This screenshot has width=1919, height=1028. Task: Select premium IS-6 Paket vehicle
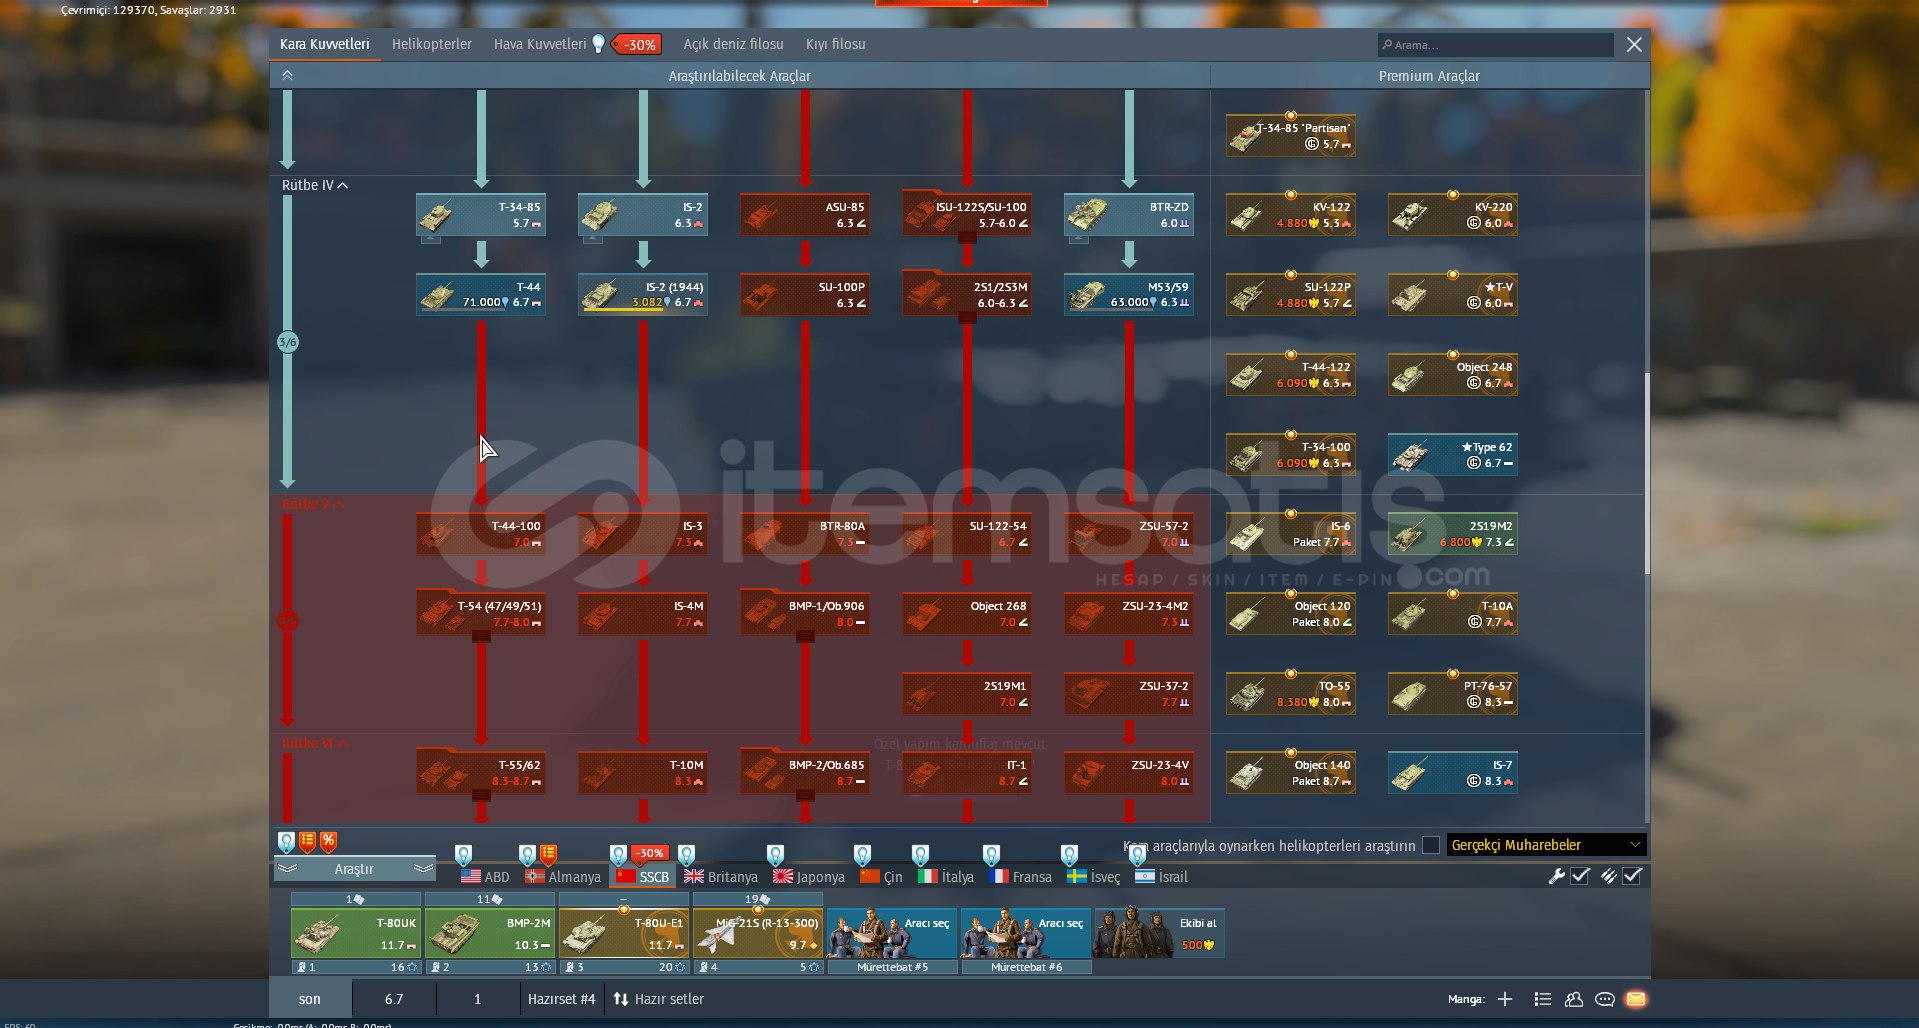click(x=1291, y=534)
